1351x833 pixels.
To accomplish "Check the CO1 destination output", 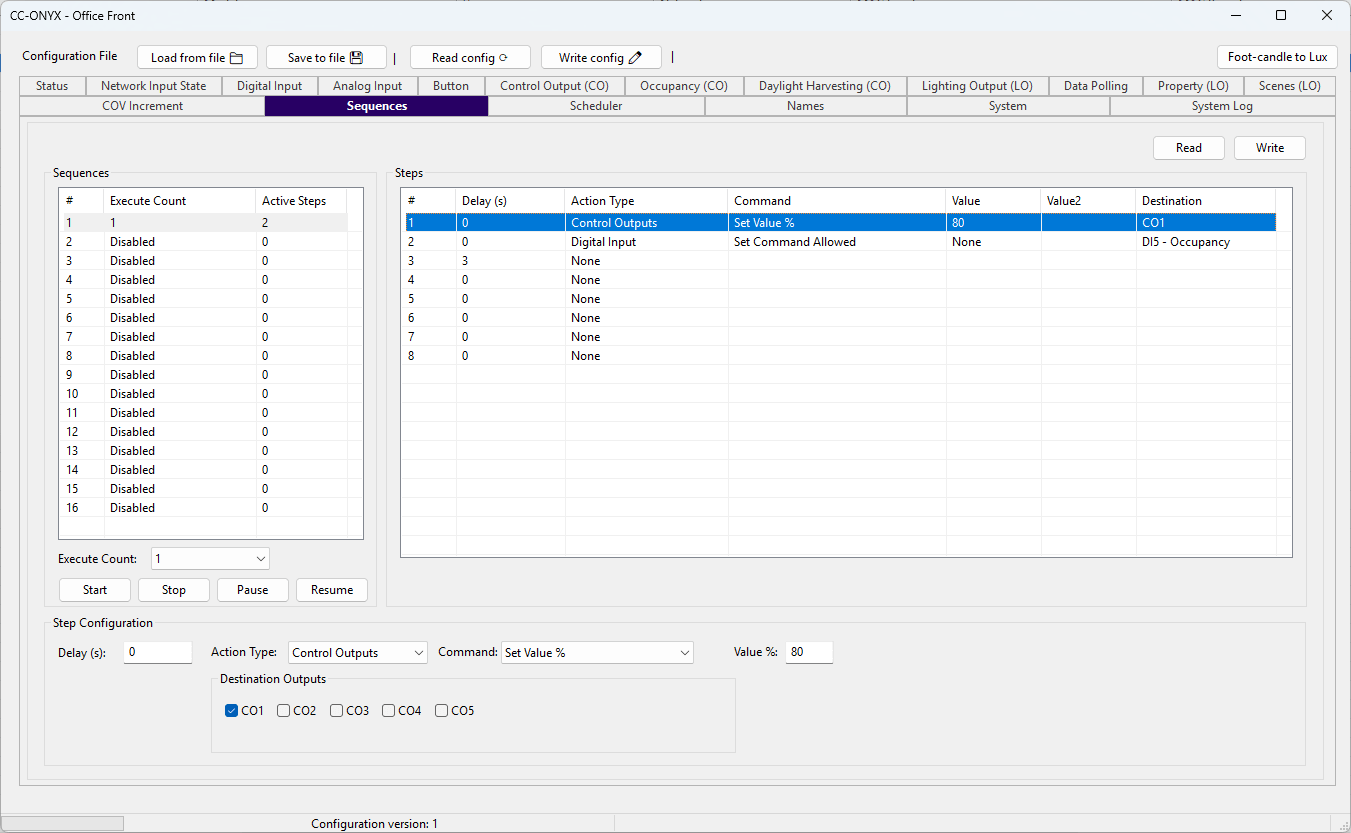I will click(232, 711).
